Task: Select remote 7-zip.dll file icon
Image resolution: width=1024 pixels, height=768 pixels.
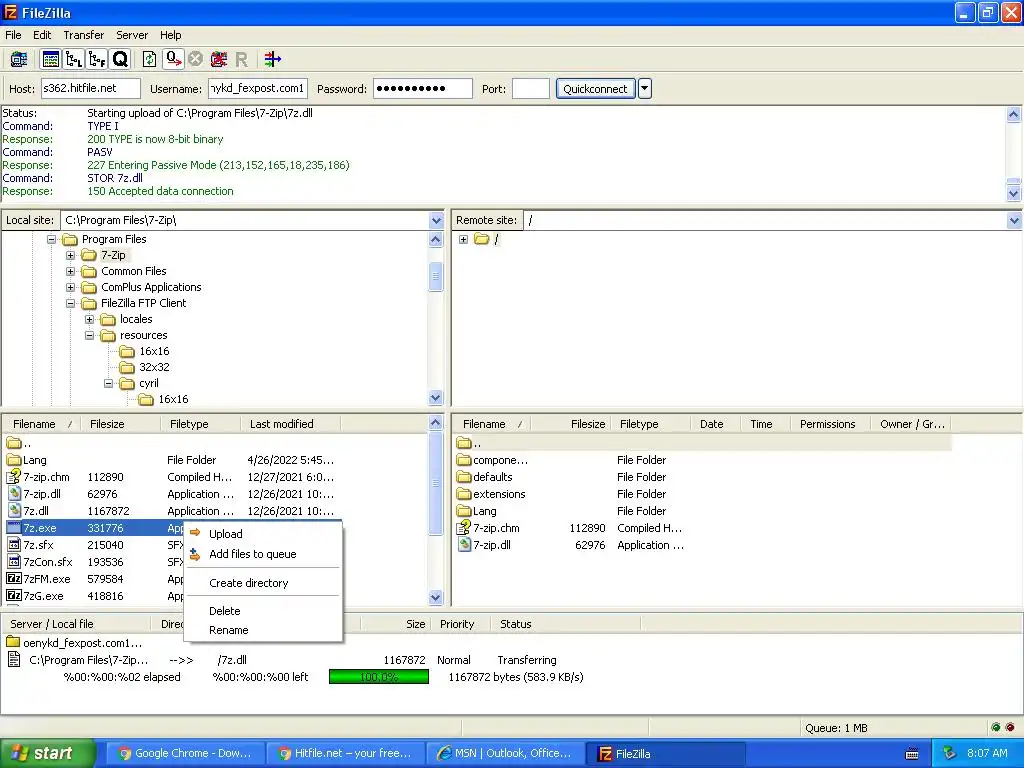Action: 464,545
